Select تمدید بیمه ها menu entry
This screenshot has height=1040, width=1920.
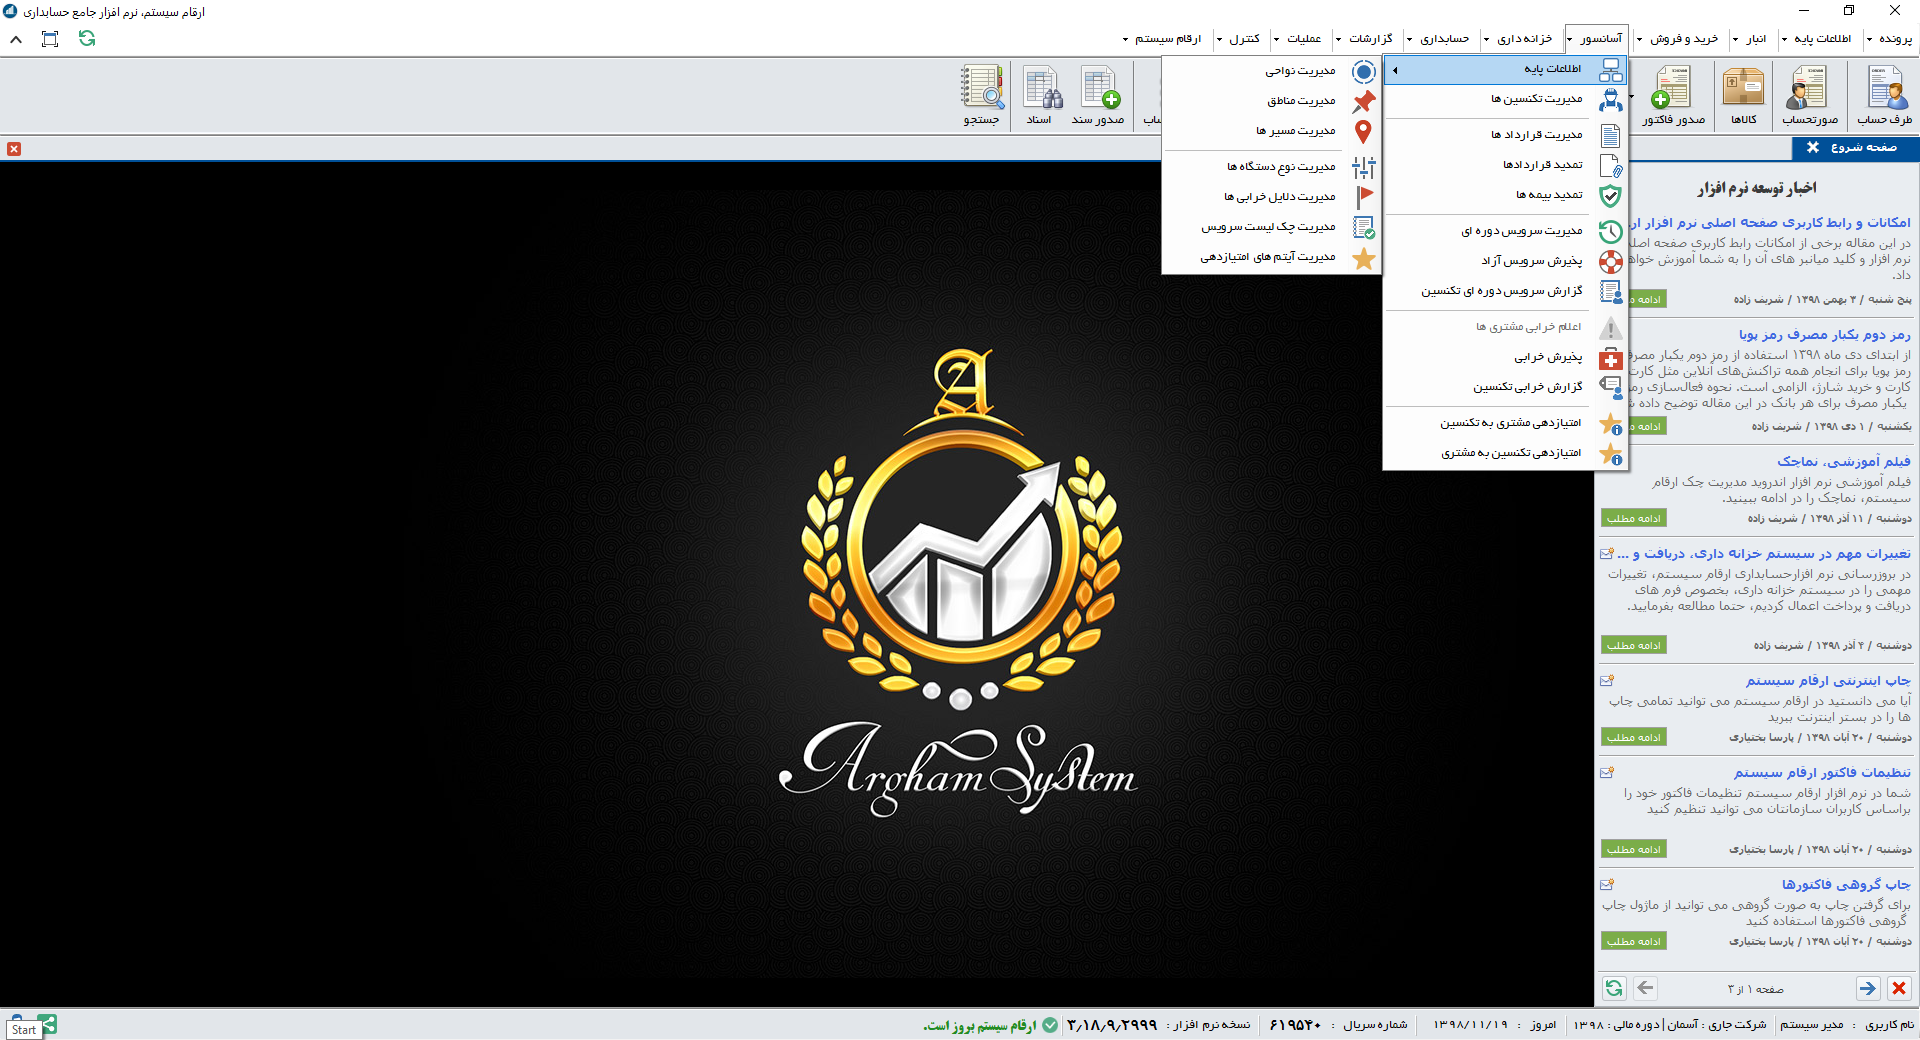tap(1505, 195)
